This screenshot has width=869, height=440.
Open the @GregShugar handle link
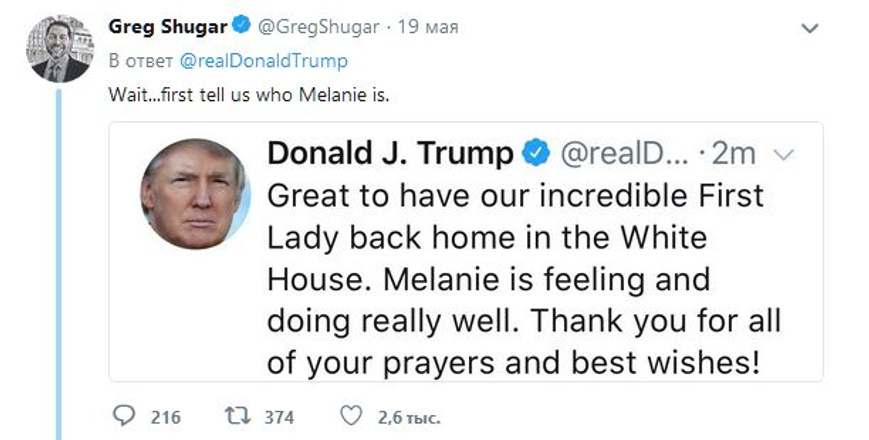point(319,27)
